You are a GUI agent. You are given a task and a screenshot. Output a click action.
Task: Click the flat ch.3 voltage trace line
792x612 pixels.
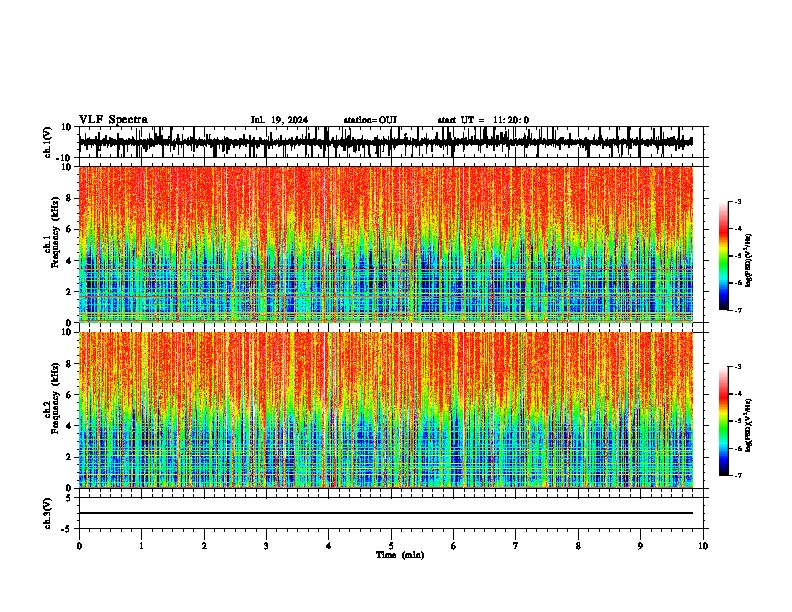385,513
